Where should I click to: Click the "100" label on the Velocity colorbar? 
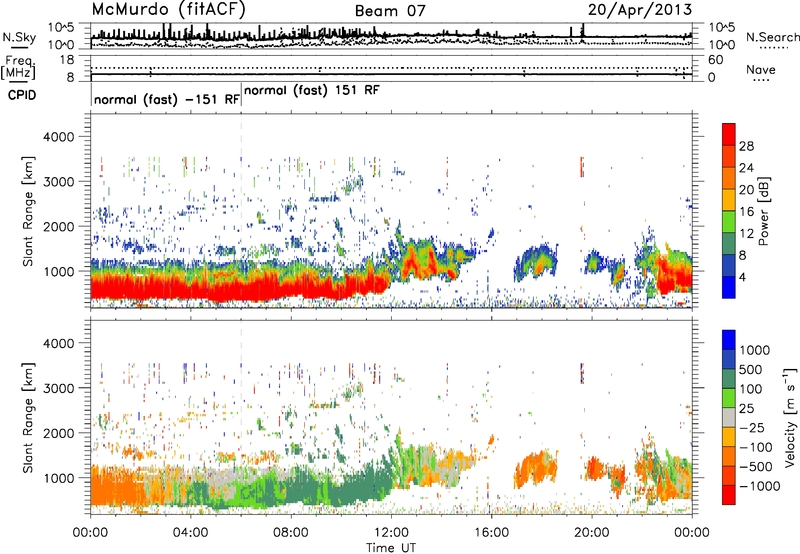point(751,389)
